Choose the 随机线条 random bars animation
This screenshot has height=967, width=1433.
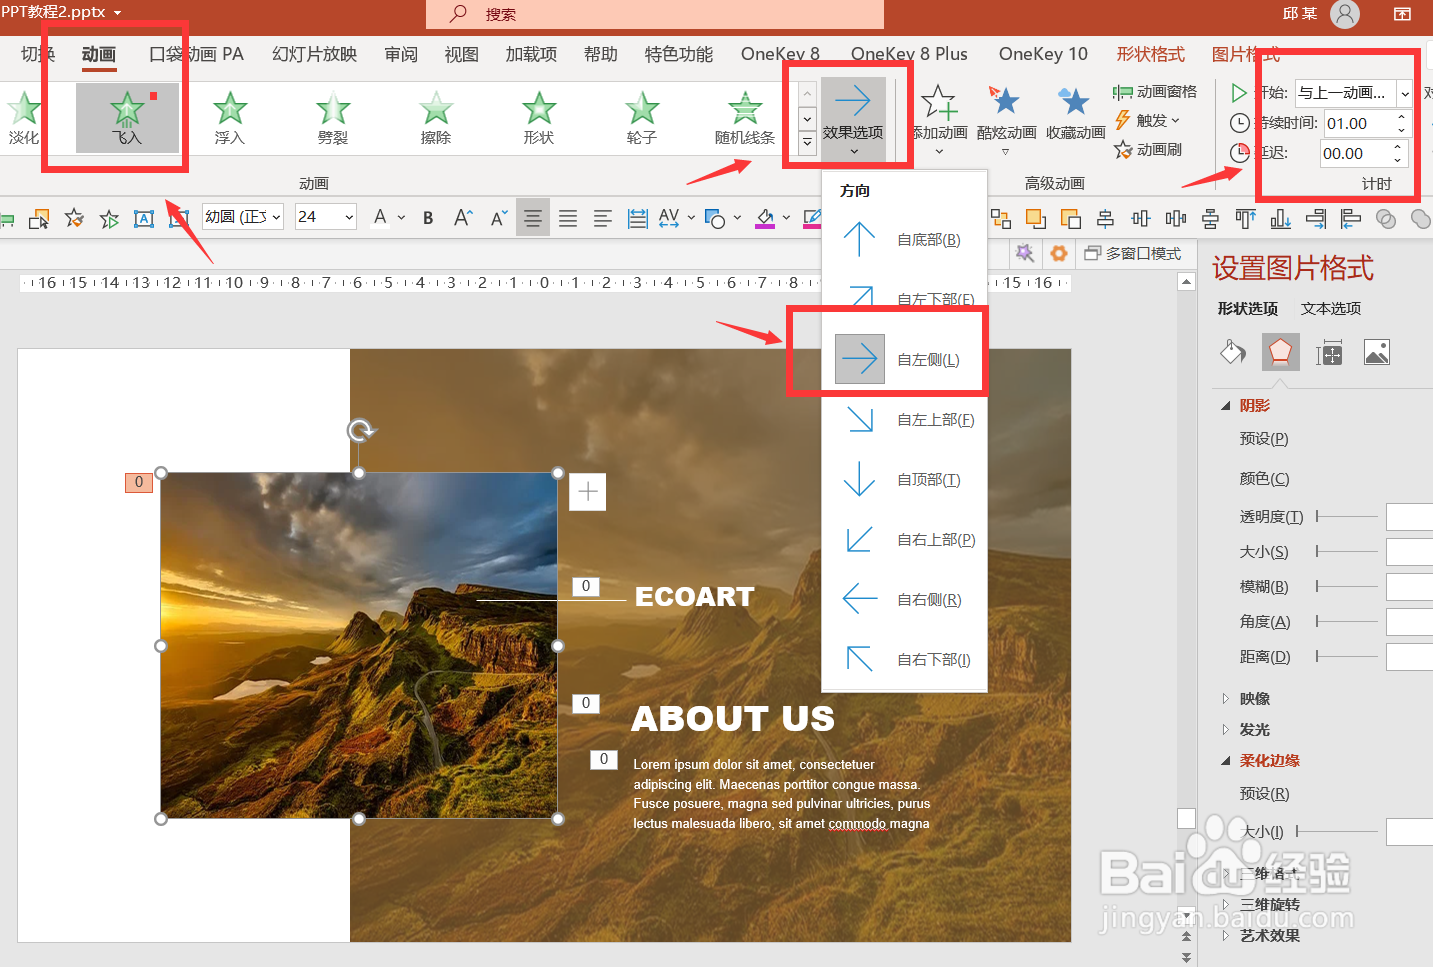click(745, 117)
